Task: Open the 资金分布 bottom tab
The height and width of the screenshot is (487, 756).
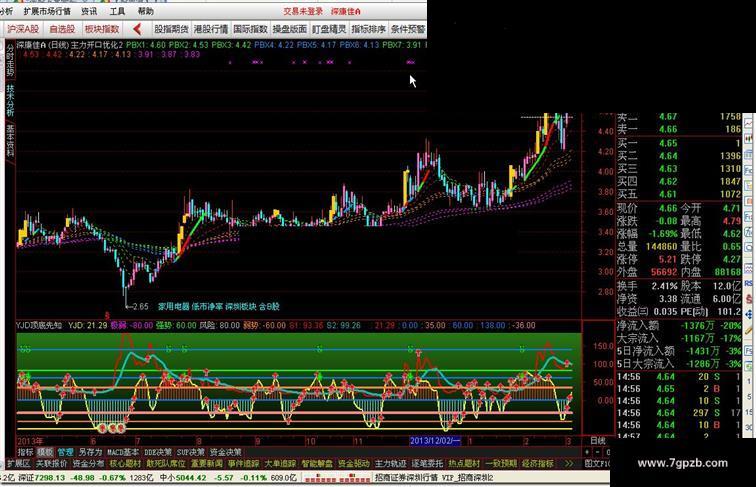Action: click(x=88, y=464)
